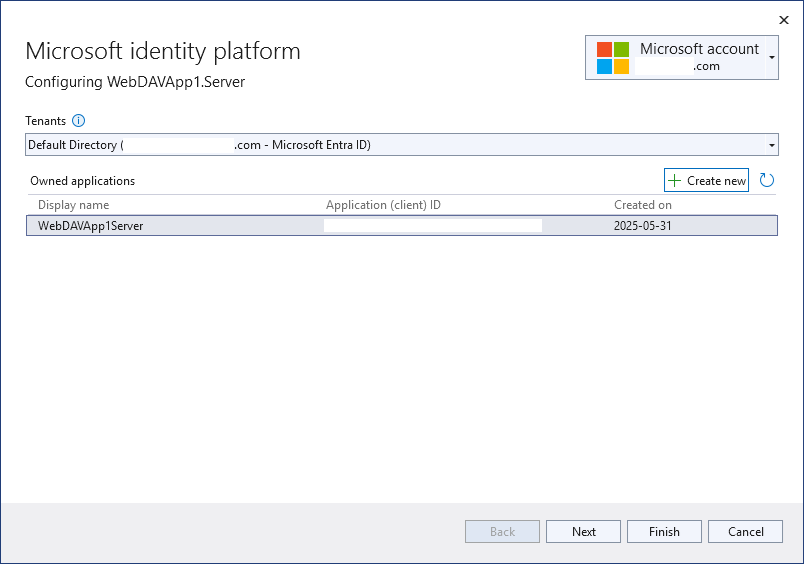Select the WebDAVApp1Server application row
The image size is (804, 564).
coord(402,226)
